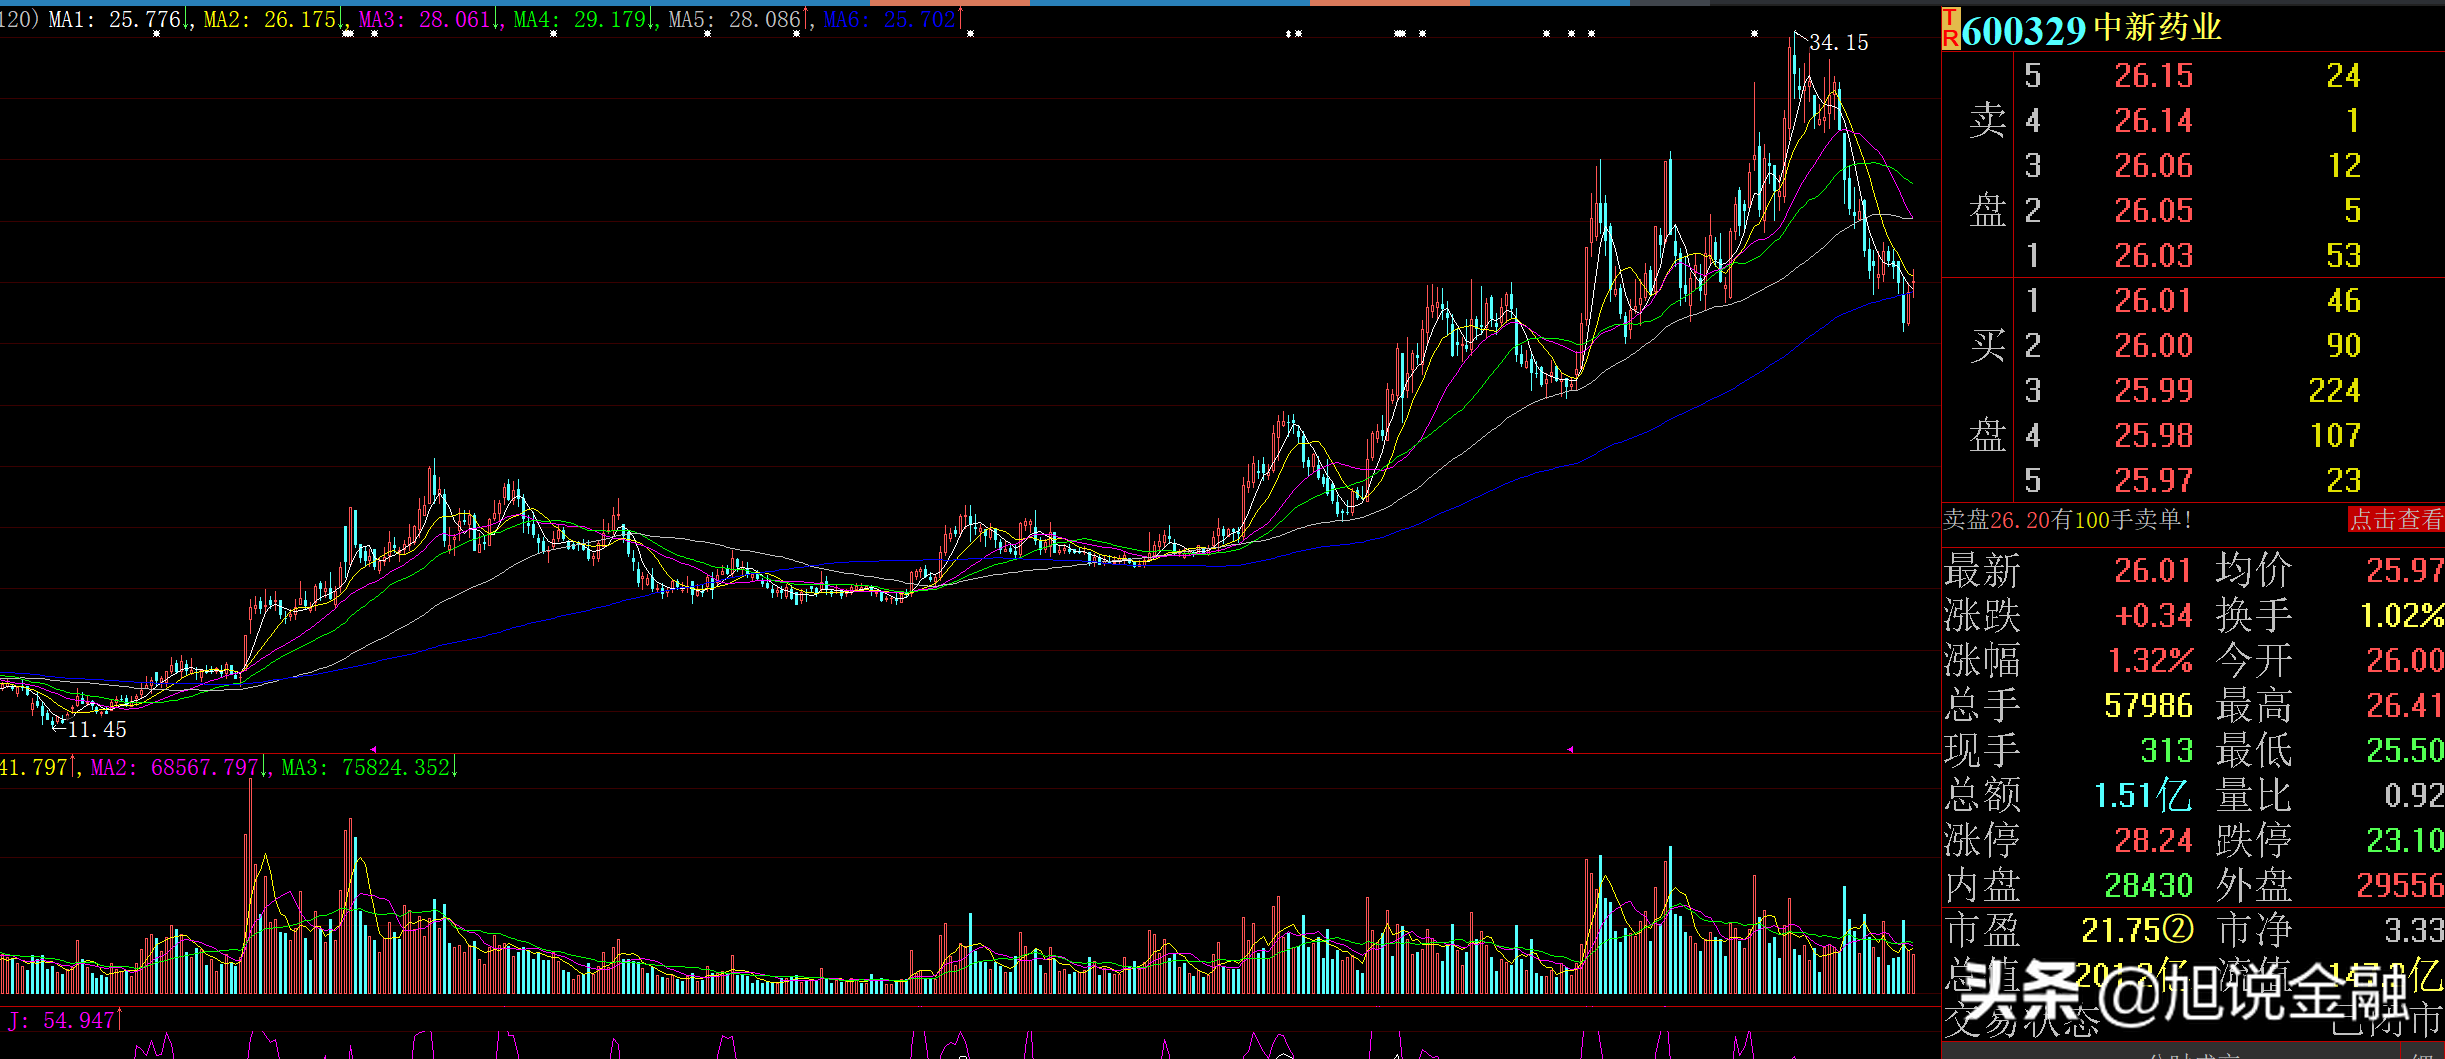The image size is (2445, 1059).
Task: Click the red 点击查看 button
Action: pyautogui.click(x=2396, y=519)
